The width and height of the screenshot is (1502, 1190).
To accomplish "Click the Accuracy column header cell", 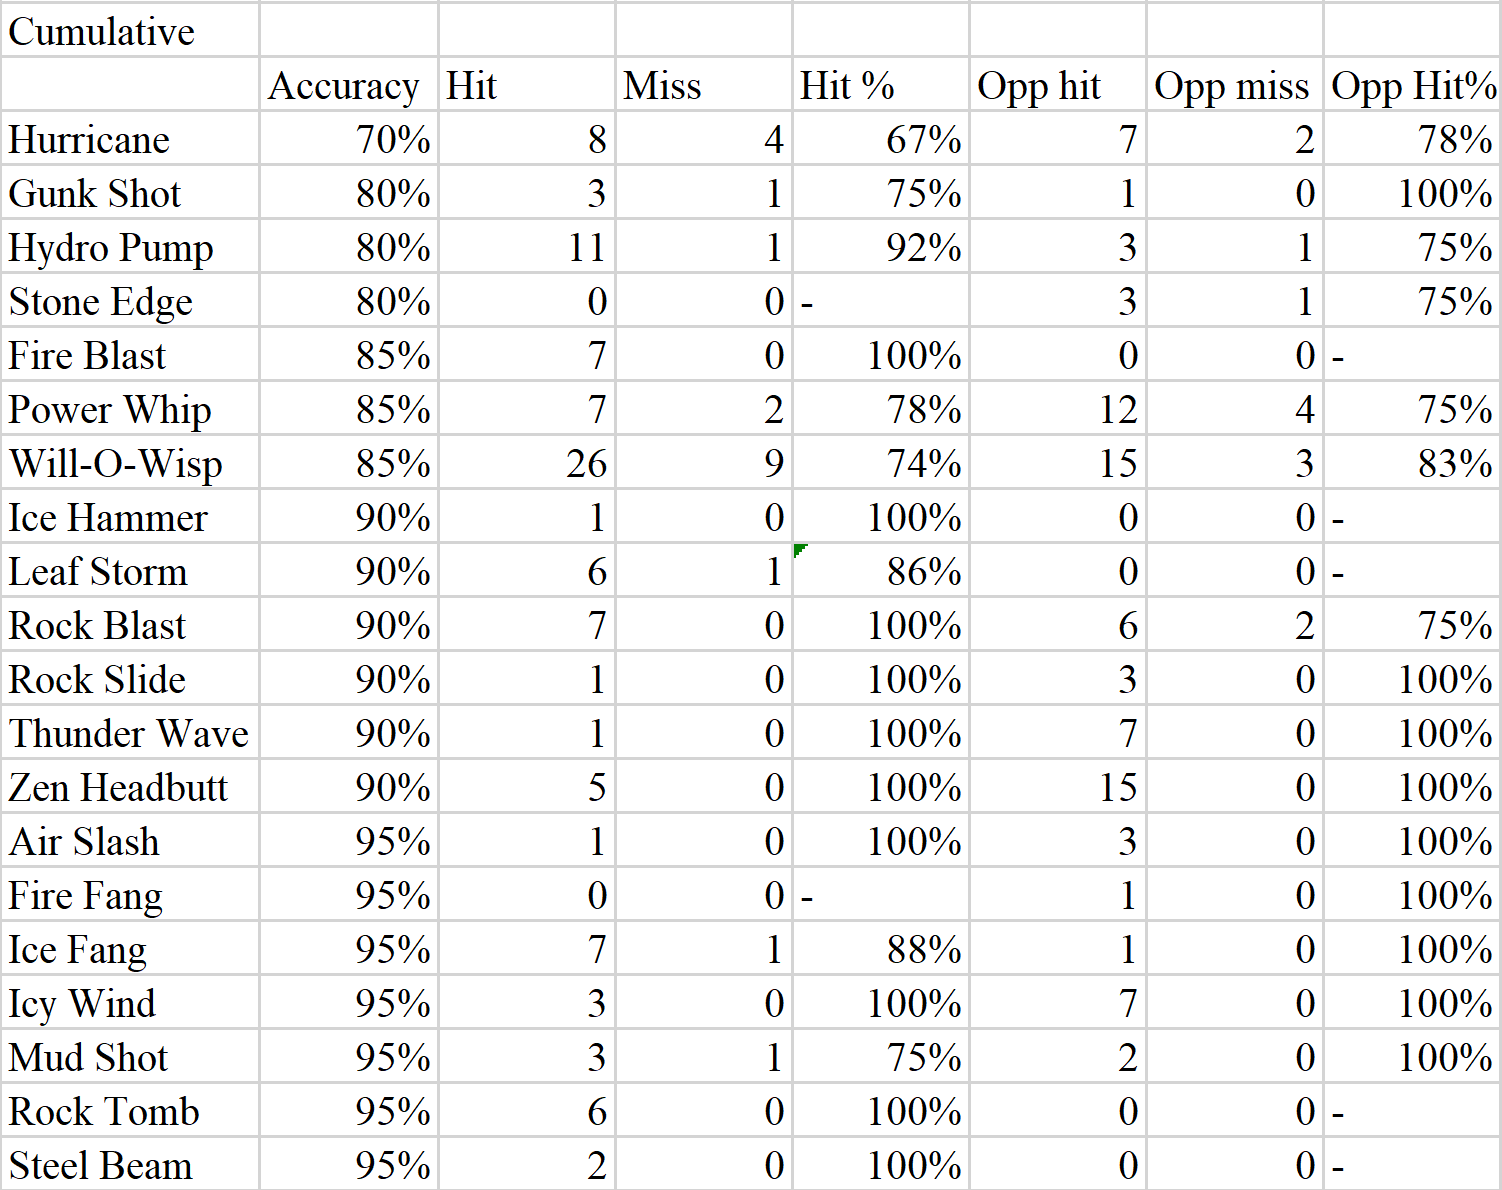I will coord(348,84).
